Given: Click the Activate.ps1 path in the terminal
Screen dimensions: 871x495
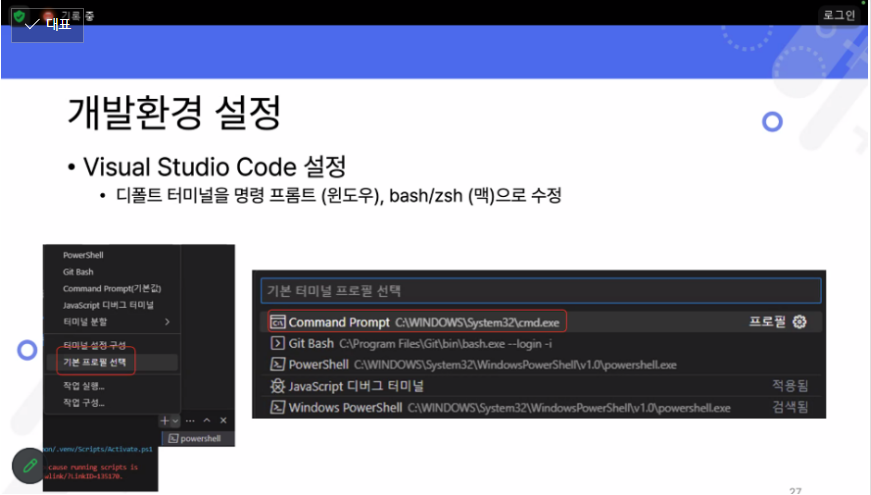Looking at the screenshot, I should coord(99,449).
